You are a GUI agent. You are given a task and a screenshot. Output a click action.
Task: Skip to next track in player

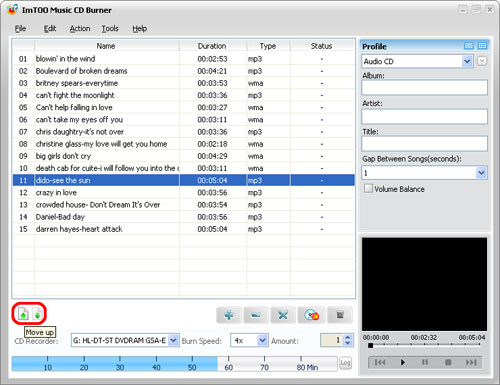(x=471, y=362)
